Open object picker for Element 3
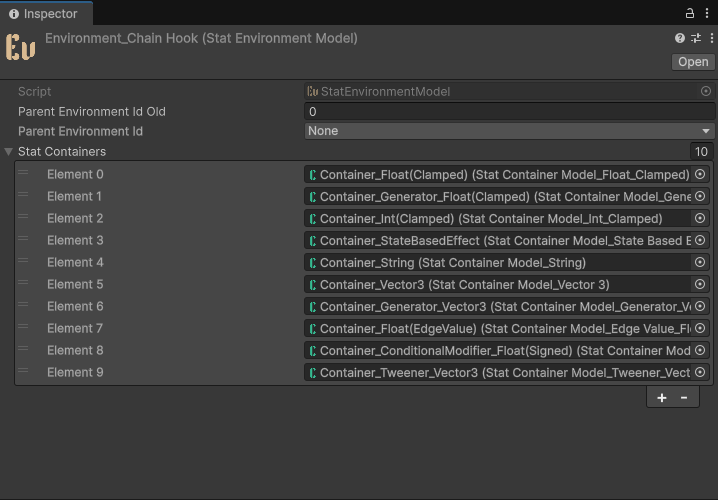718x500 pixels. [700, 240]
